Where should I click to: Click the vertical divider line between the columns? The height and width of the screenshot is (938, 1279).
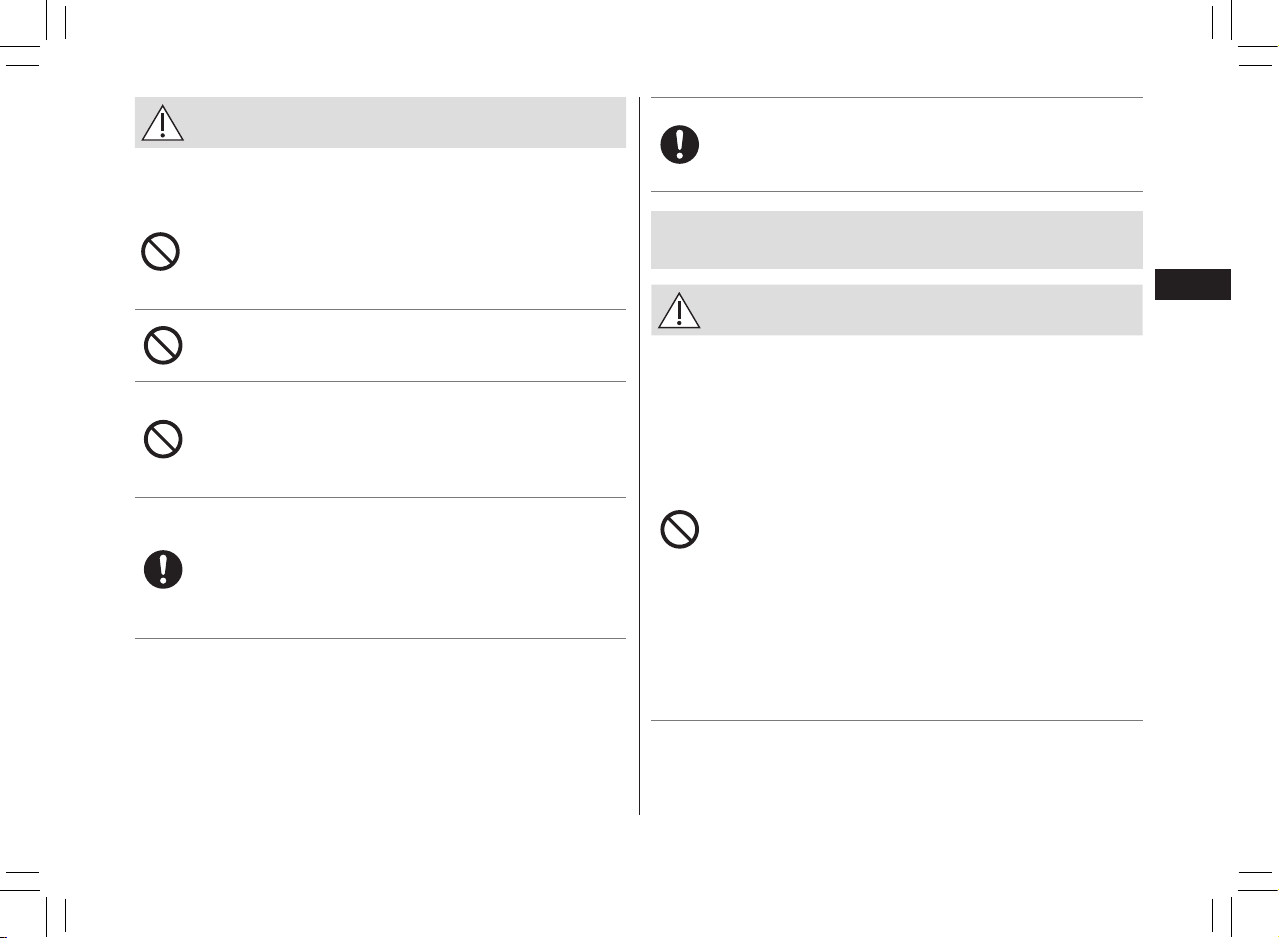[x=639, y=456]
